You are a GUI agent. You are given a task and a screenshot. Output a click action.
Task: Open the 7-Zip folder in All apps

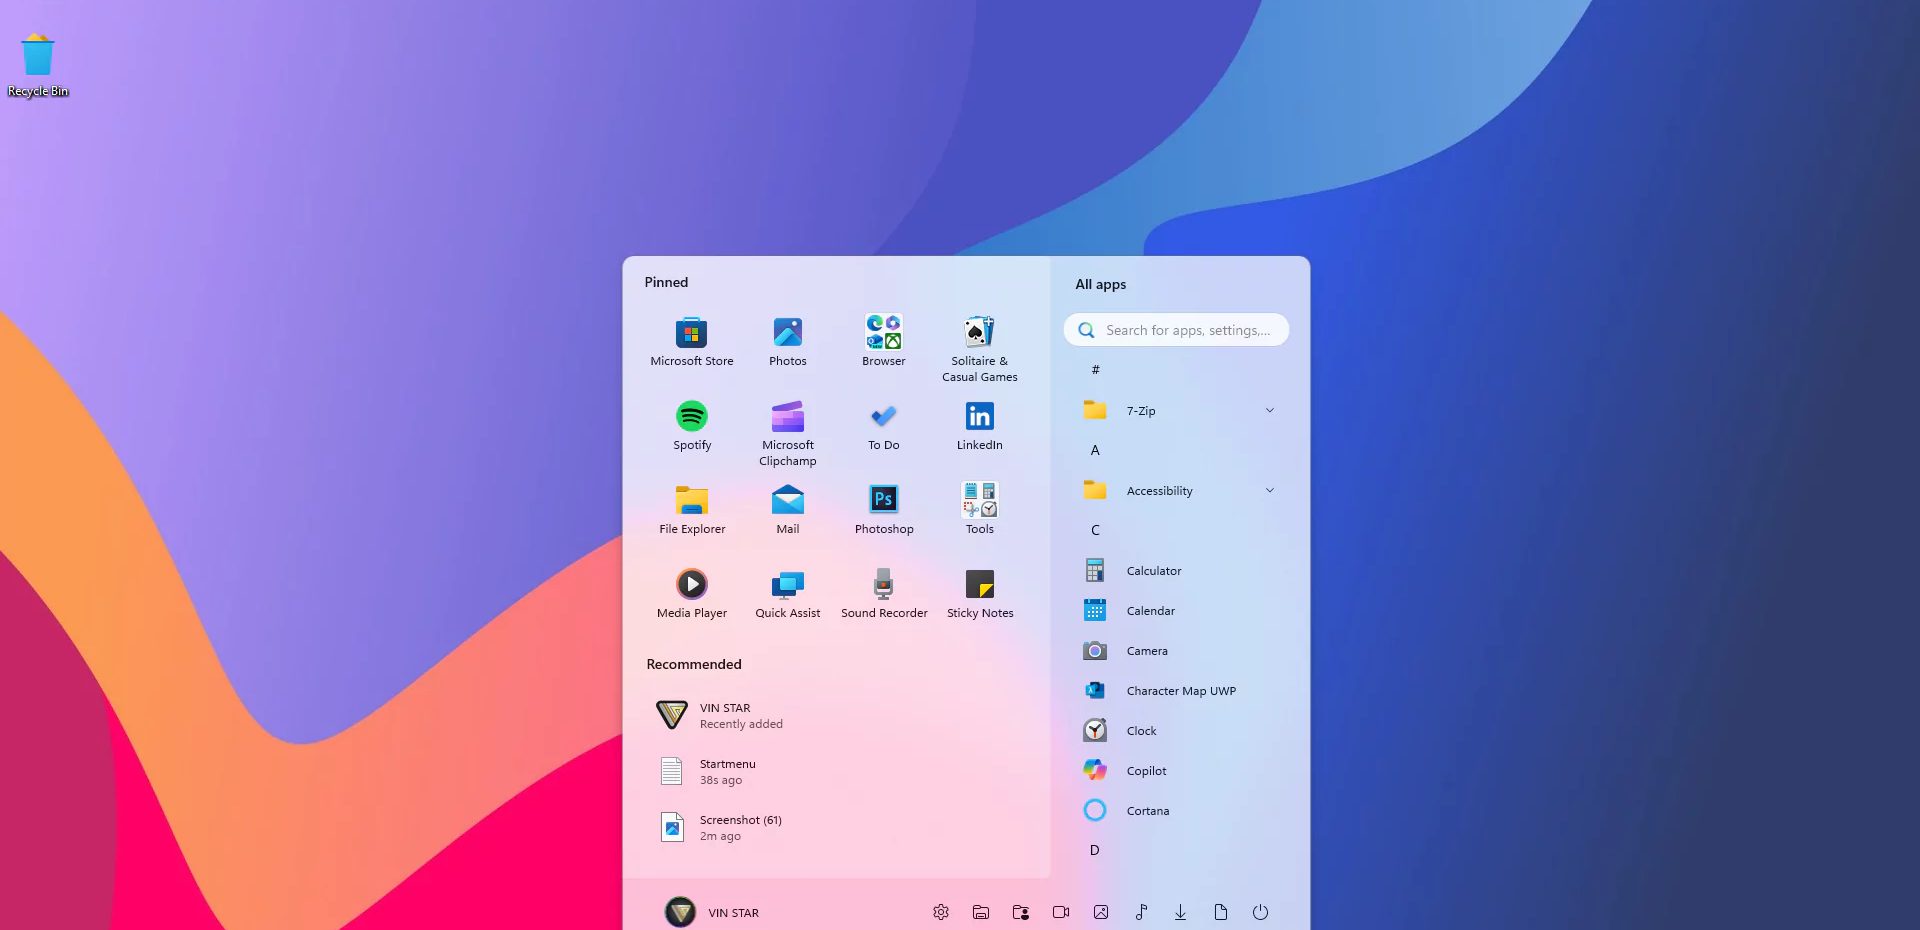click(1178, 410)
